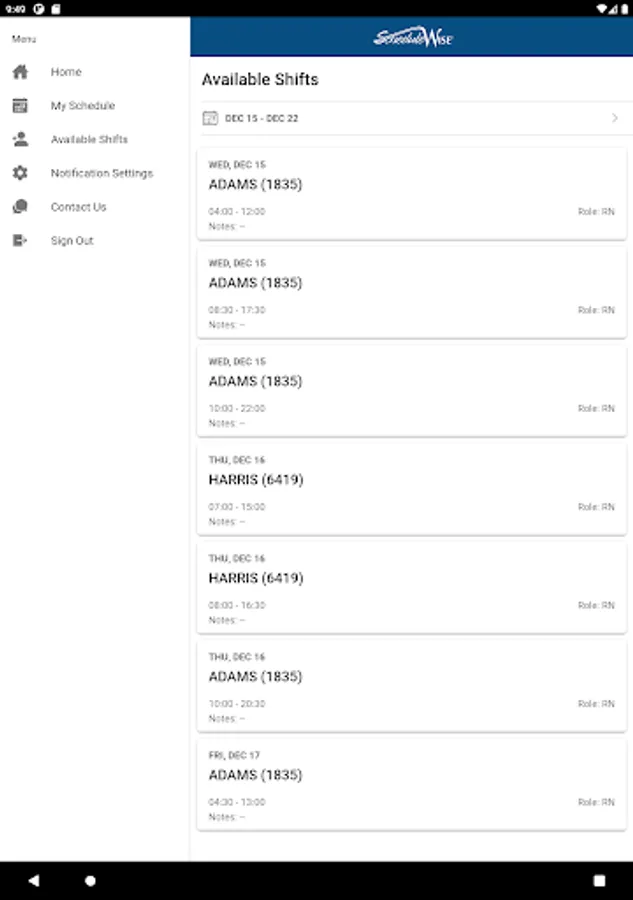Click the My Schedule calendar icon

tap(20, 106)
